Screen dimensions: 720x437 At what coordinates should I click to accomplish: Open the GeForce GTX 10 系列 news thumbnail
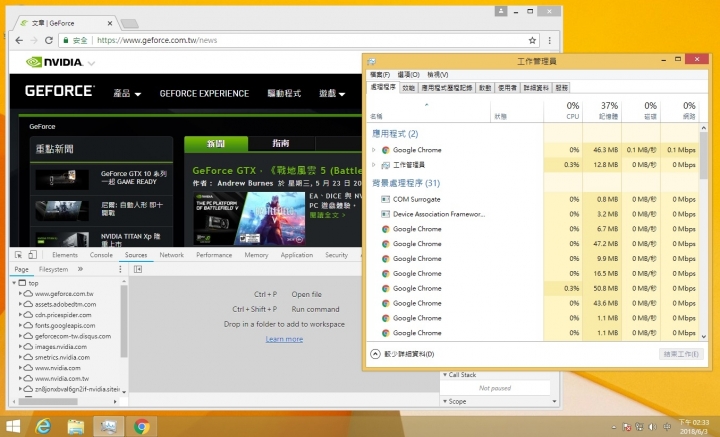click(x=62, y=179)
